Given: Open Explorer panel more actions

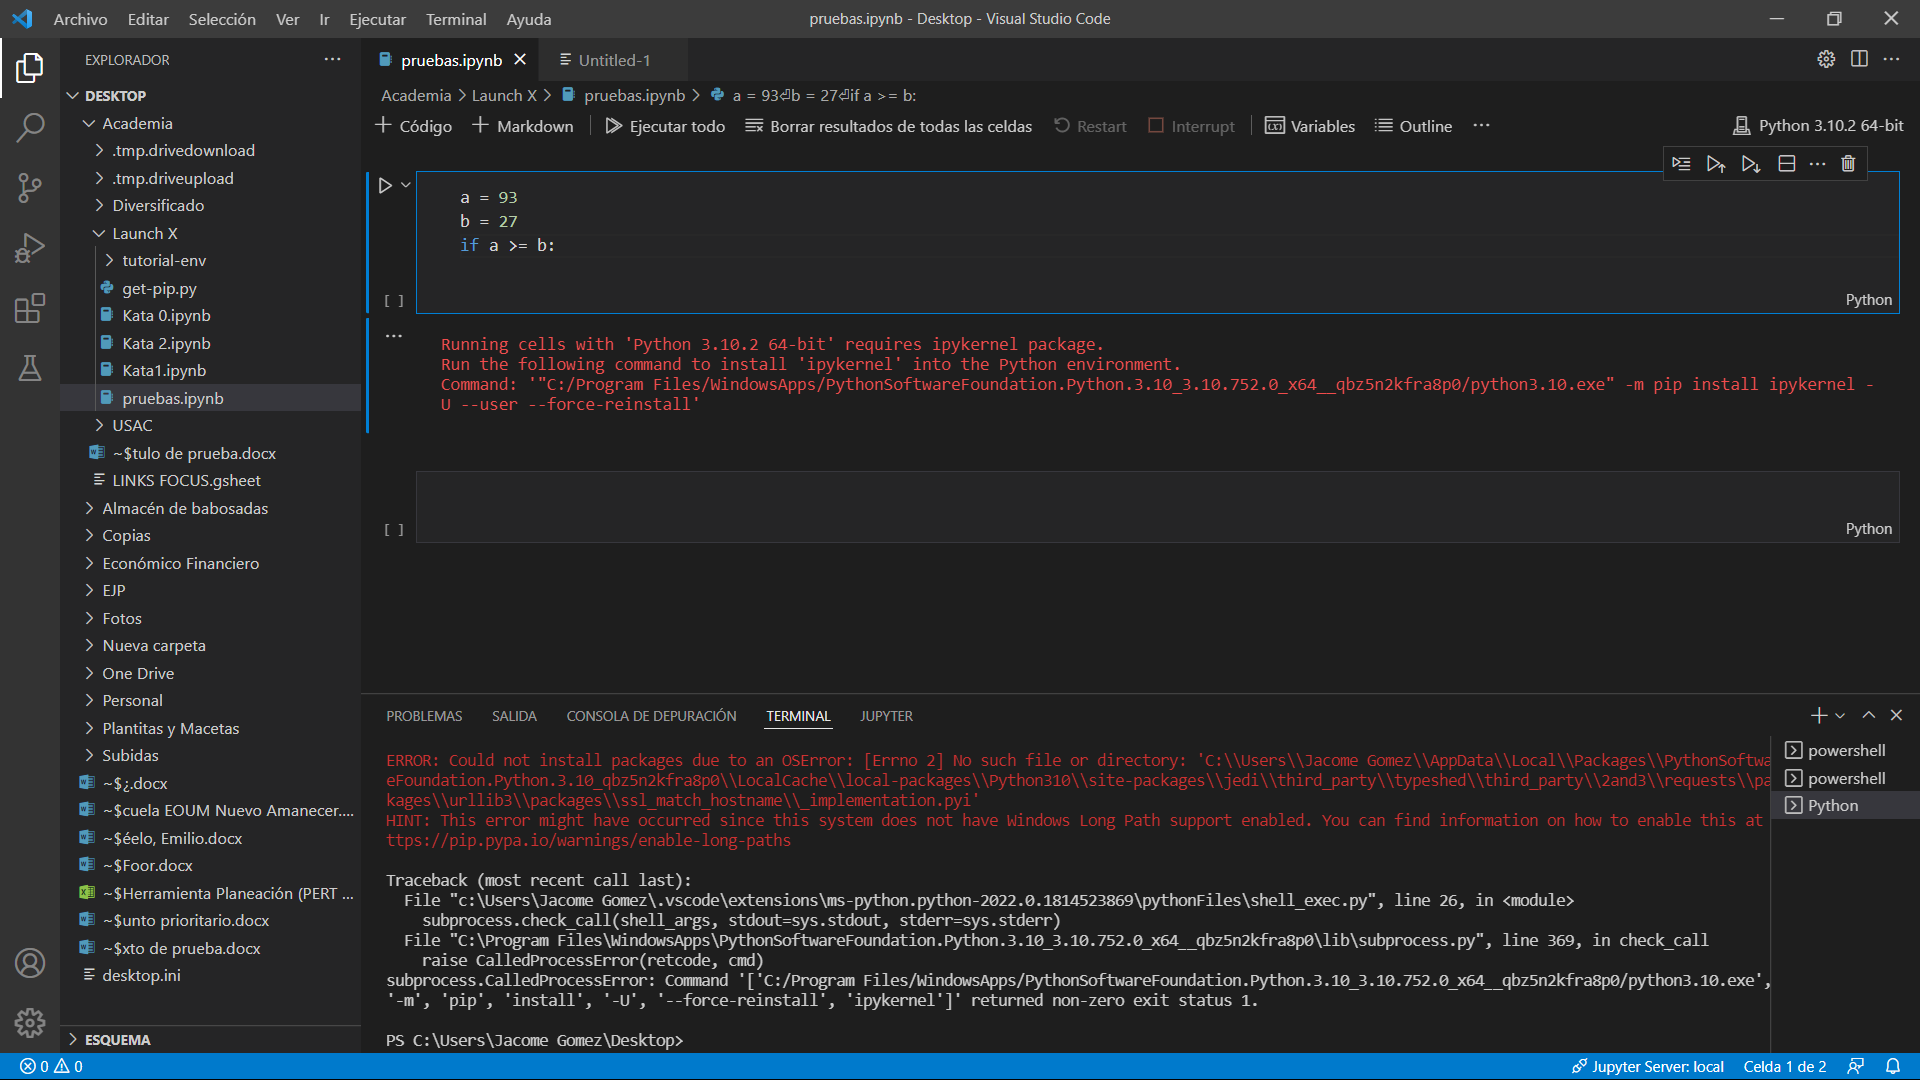Looking at the screenshot, I should click(332, 59).
